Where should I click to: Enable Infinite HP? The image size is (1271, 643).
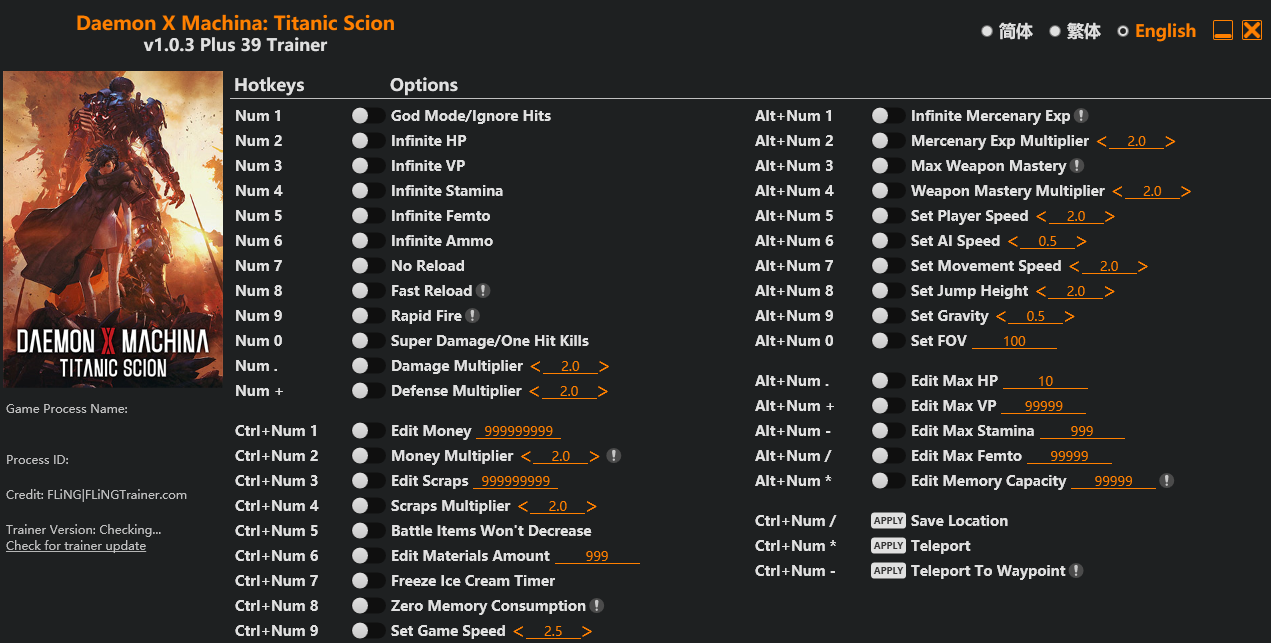[x=368, y=141]
